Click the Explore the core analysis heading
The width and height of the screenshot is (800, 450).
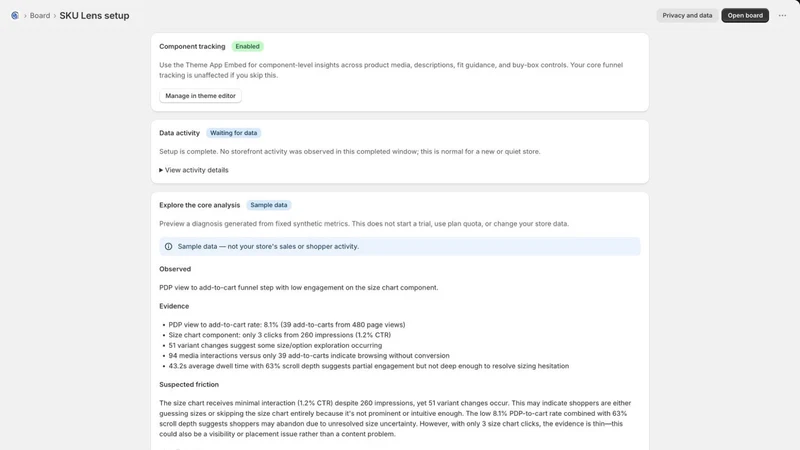tap(199, 205)
